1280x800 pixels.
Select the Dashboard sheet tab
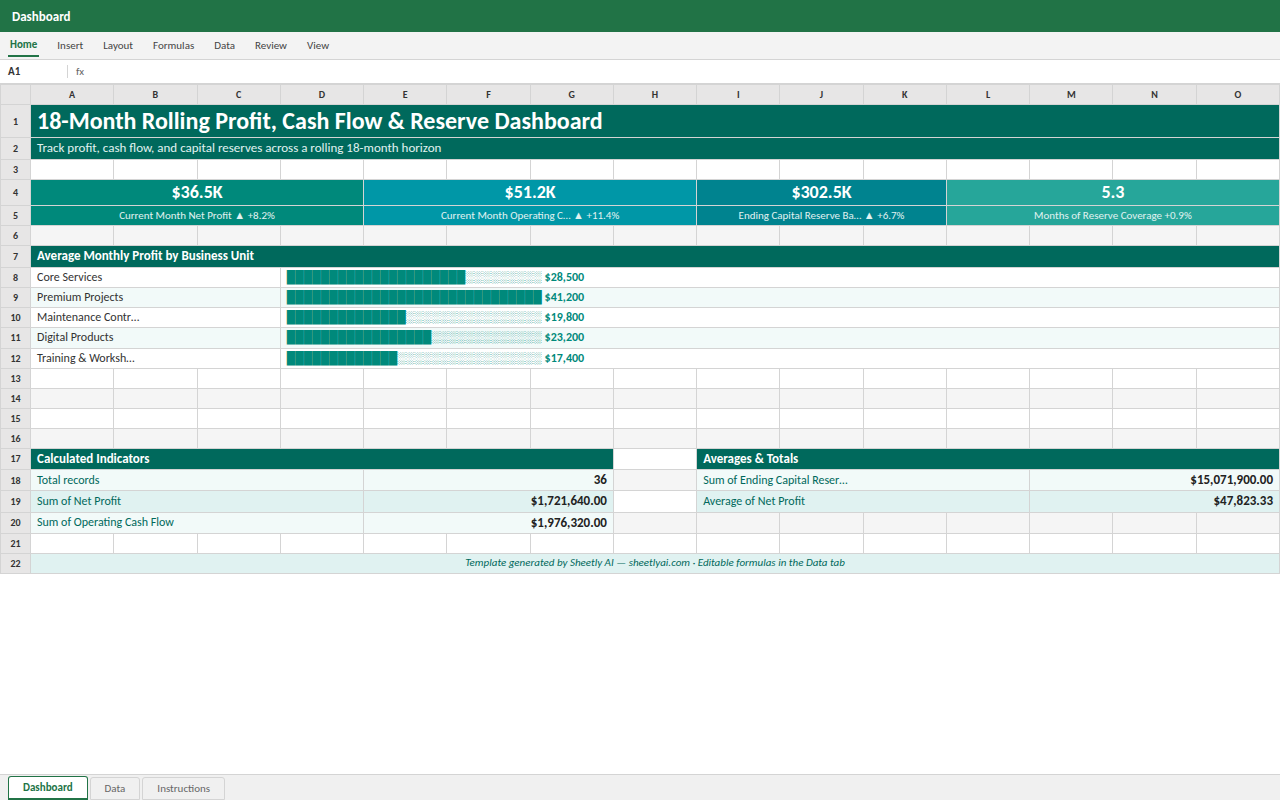click(48, 788)
